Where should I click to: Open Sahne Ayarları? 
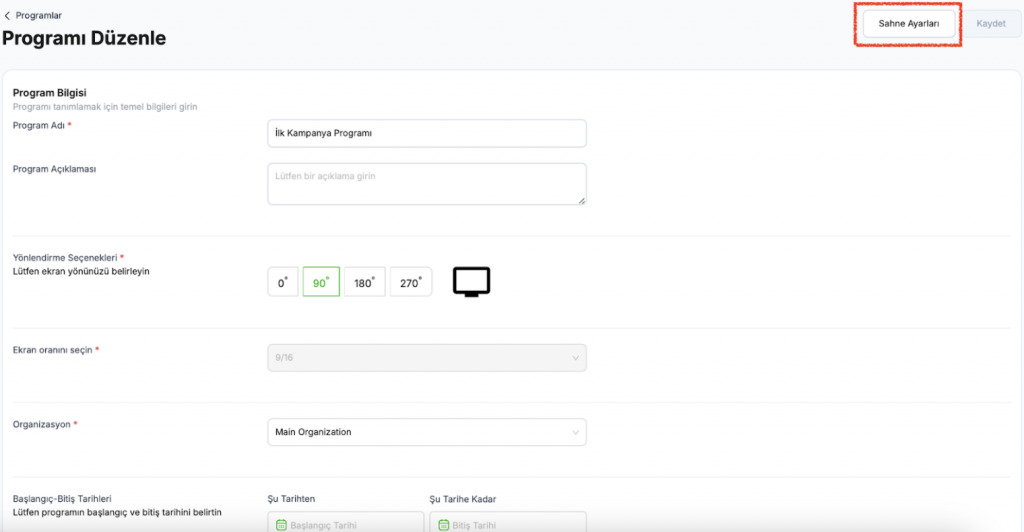click(x=908, y=24)
